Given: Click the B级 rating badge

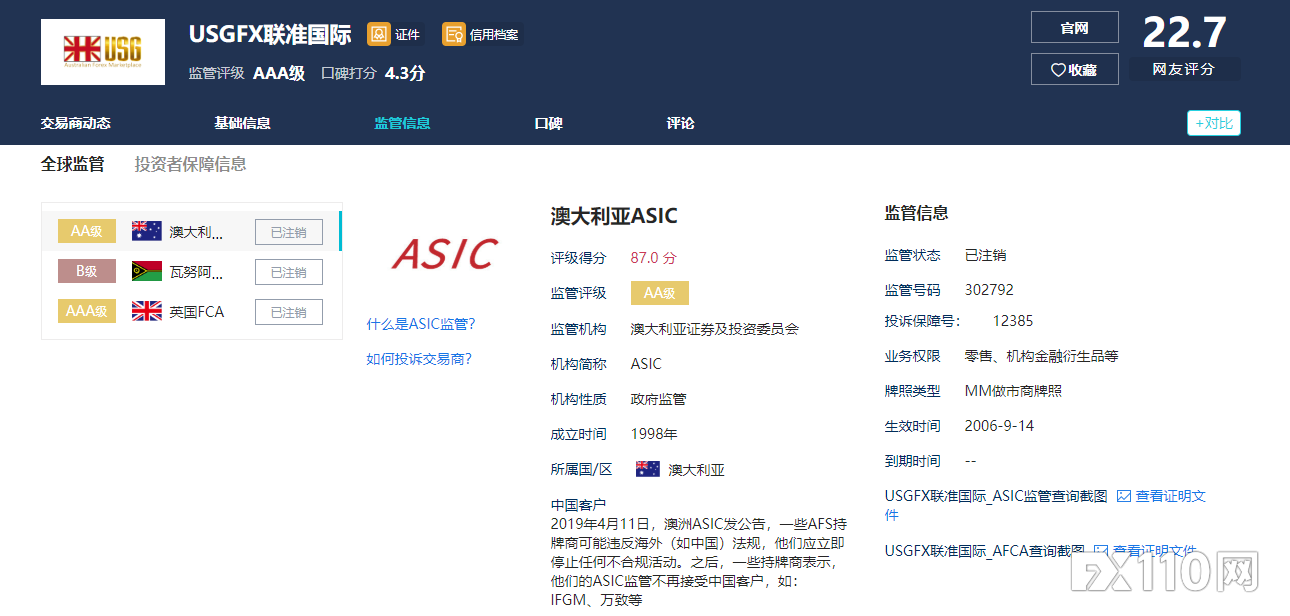Looking at the screenshot, I should tap(87, 271).
